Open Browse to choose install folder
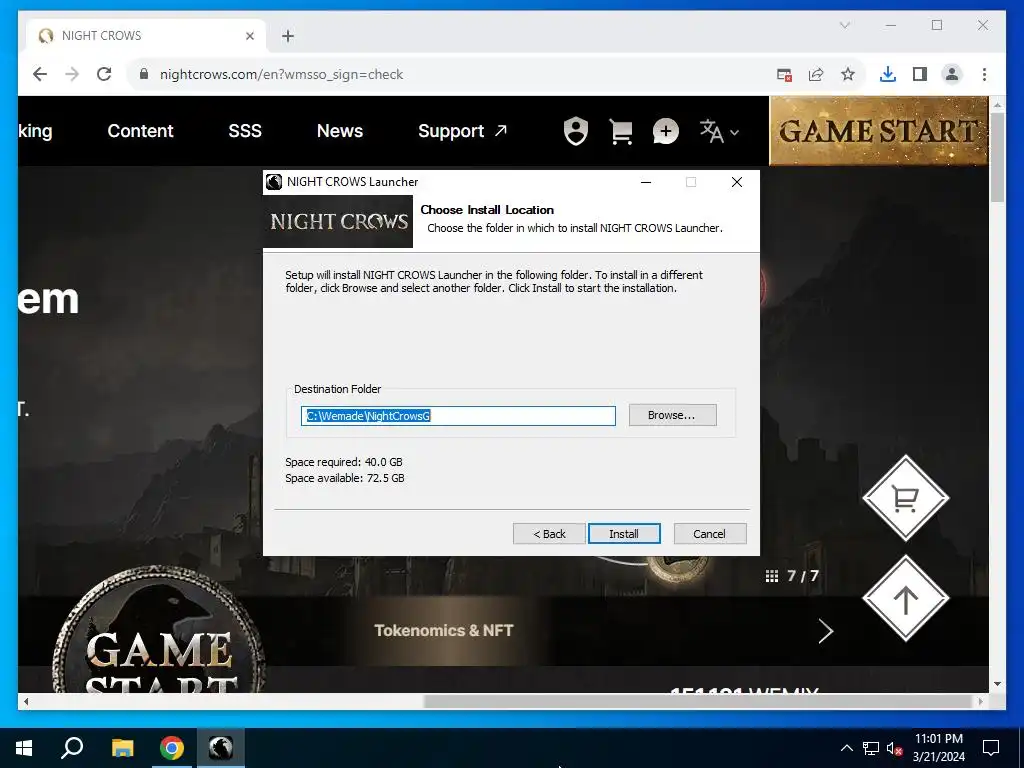The height and width of the screenshot is (768, 1024). pos(672,415)
